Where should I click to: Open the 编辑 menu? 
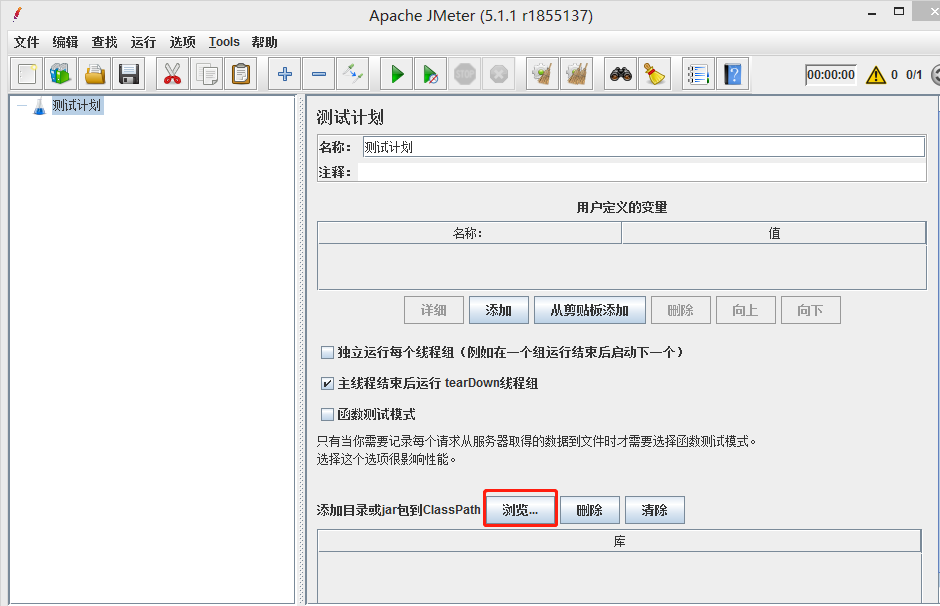coord(65,42)
